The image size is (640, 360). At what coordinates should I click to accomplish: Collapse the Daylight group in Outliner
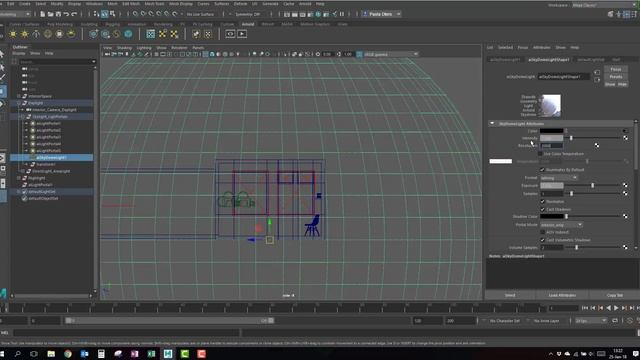pyautogui.click(x=19, y=103)
